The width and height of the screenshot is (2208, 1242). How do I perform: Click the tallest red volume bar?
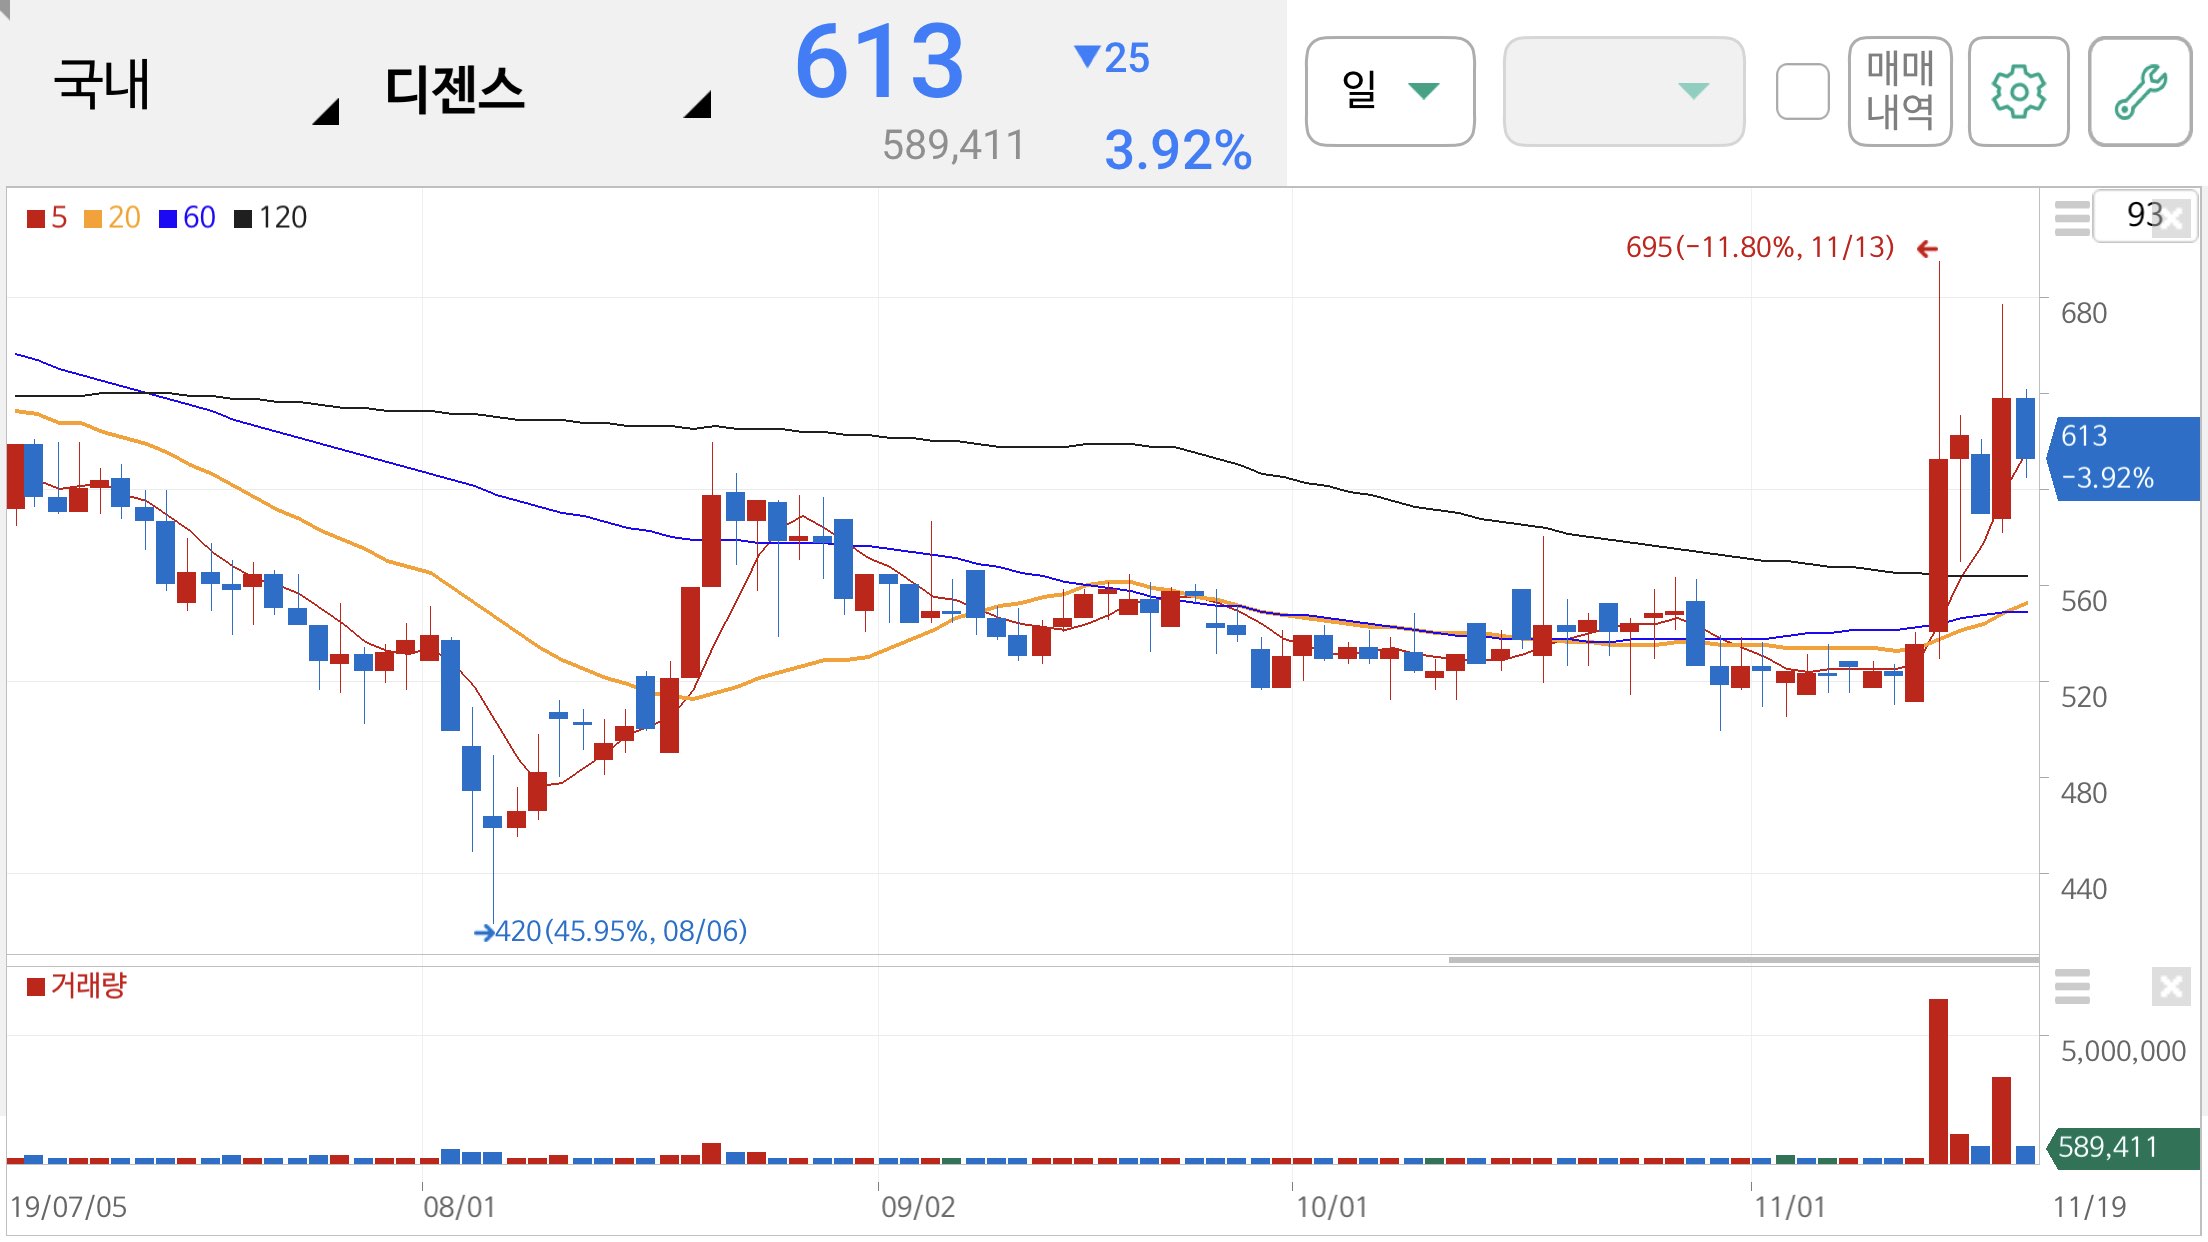(x=1938, y=1081)
